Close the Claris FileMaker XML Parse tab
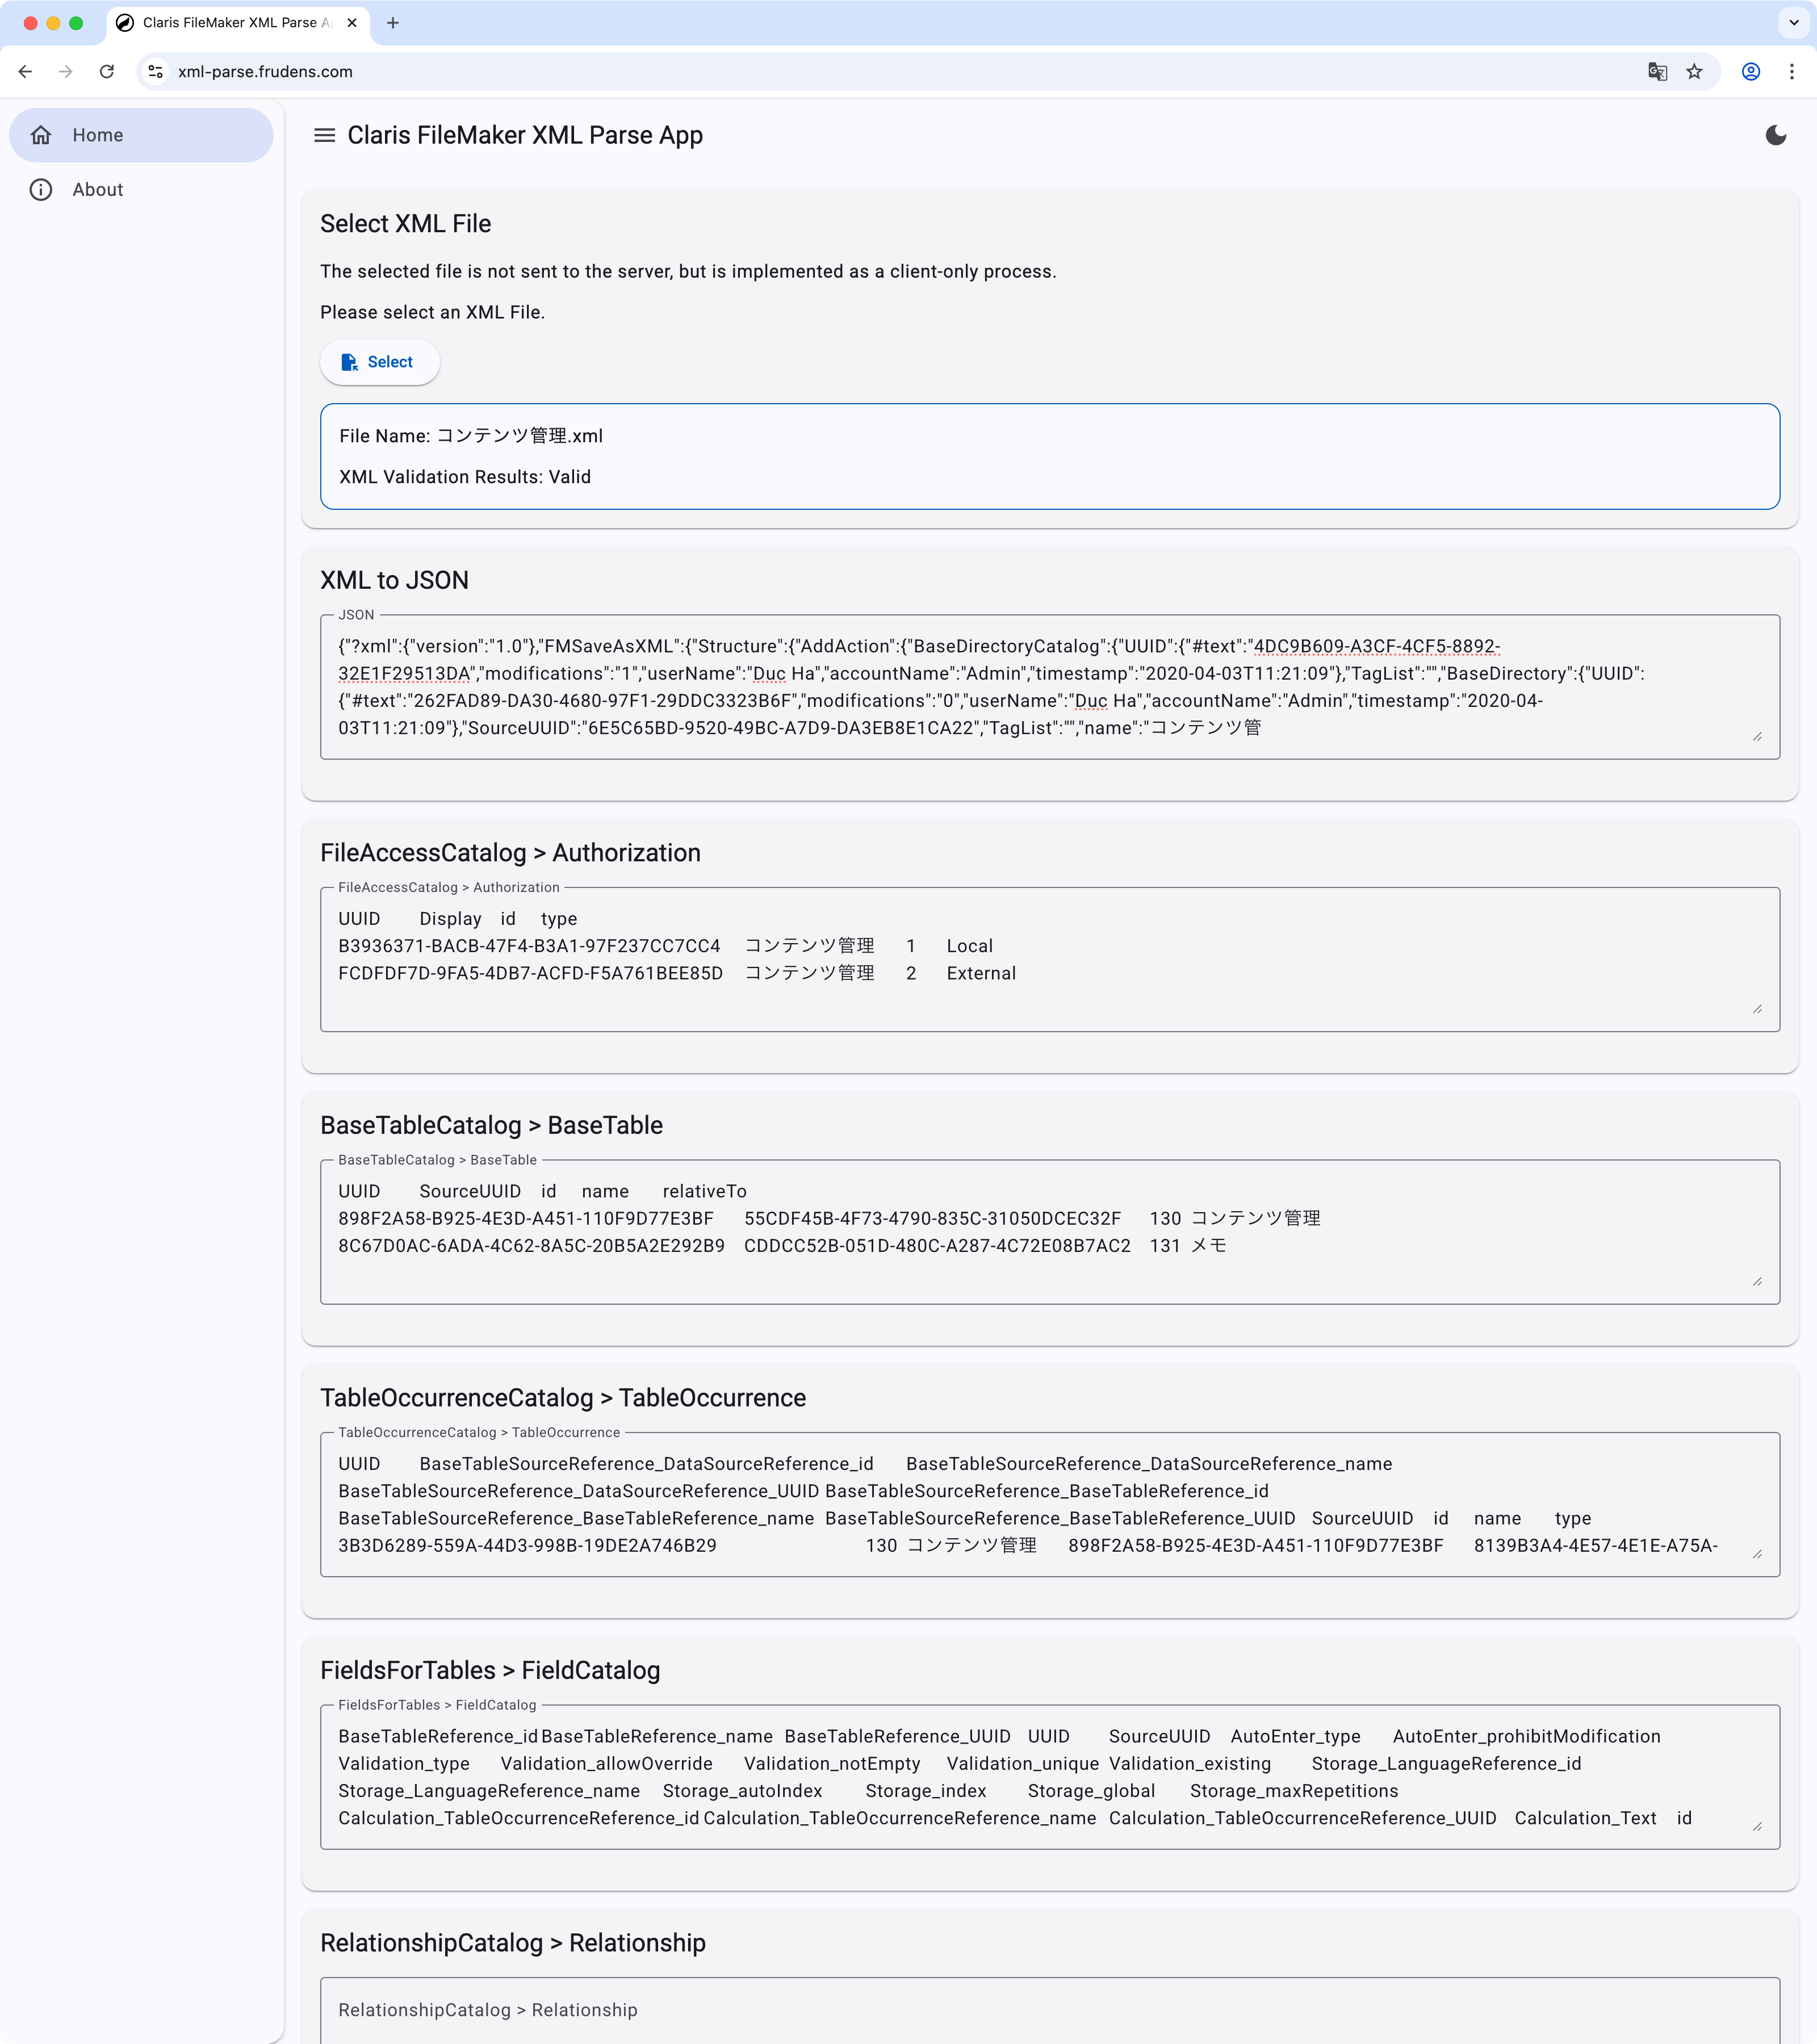This screenshot has width=1817, height=2044. tap(352, 22)
